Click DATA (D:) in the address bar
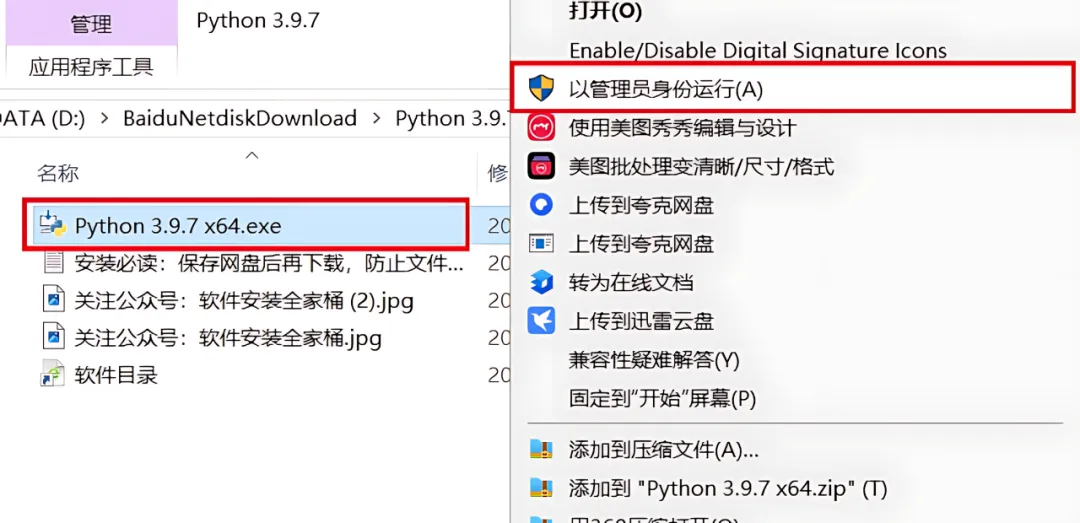The width and height of the screenshot is (1080, 523). coord(43,119)
